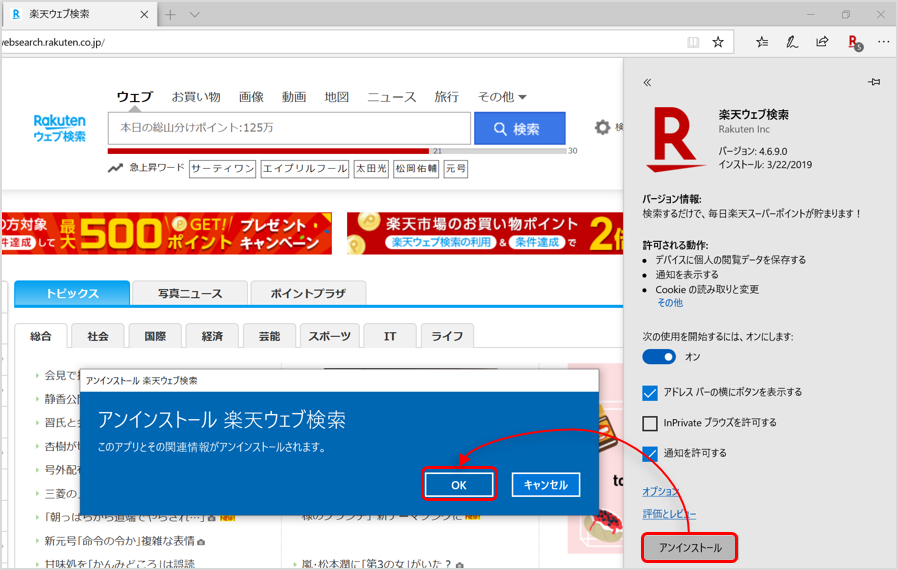
Task: Click the add notes pen icon
Action: (792, 42)
